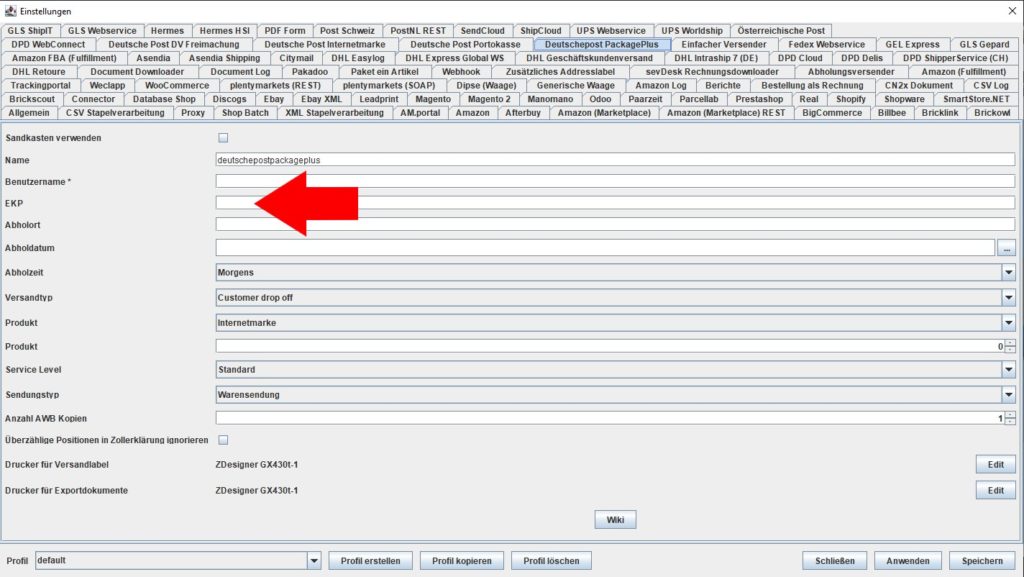Switch to Deutsche Post Internetmarke tab

pyautogui.click(x=325, y=44)
